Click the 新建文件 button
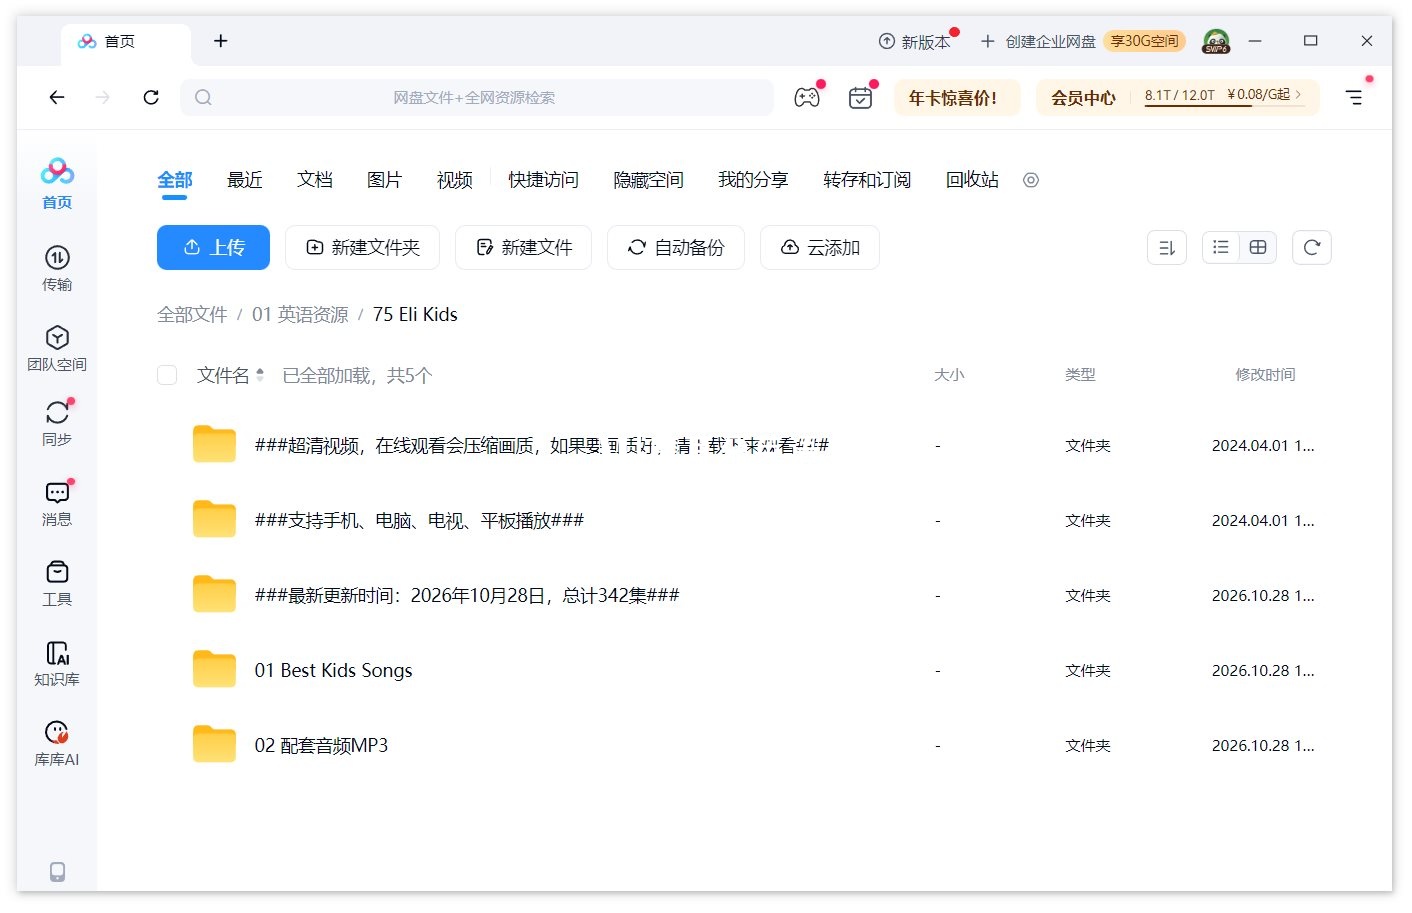 (x=523, y=248)
